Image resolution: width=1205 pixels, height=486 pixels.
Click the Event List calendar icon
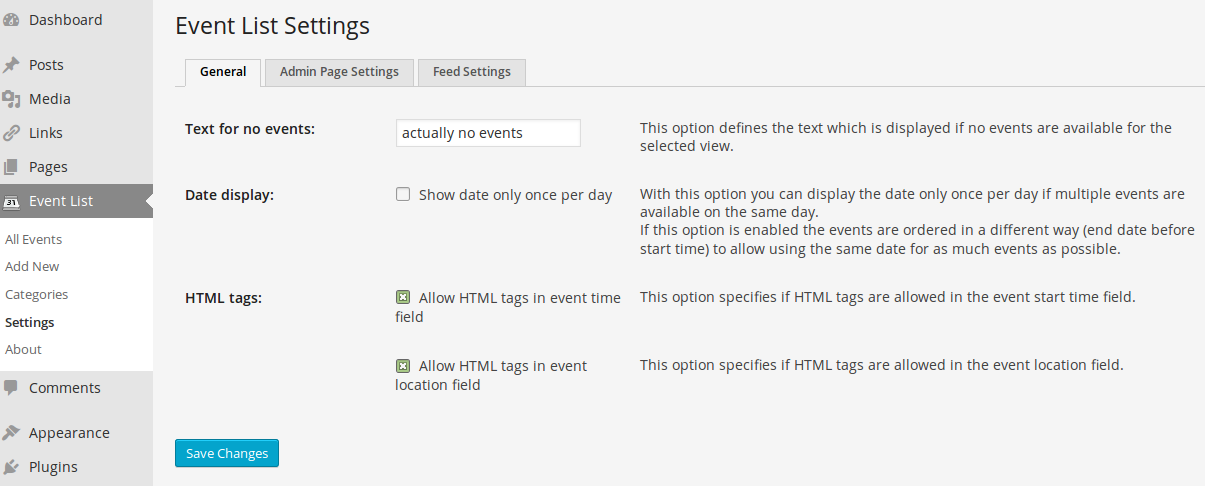coord(12,201)
